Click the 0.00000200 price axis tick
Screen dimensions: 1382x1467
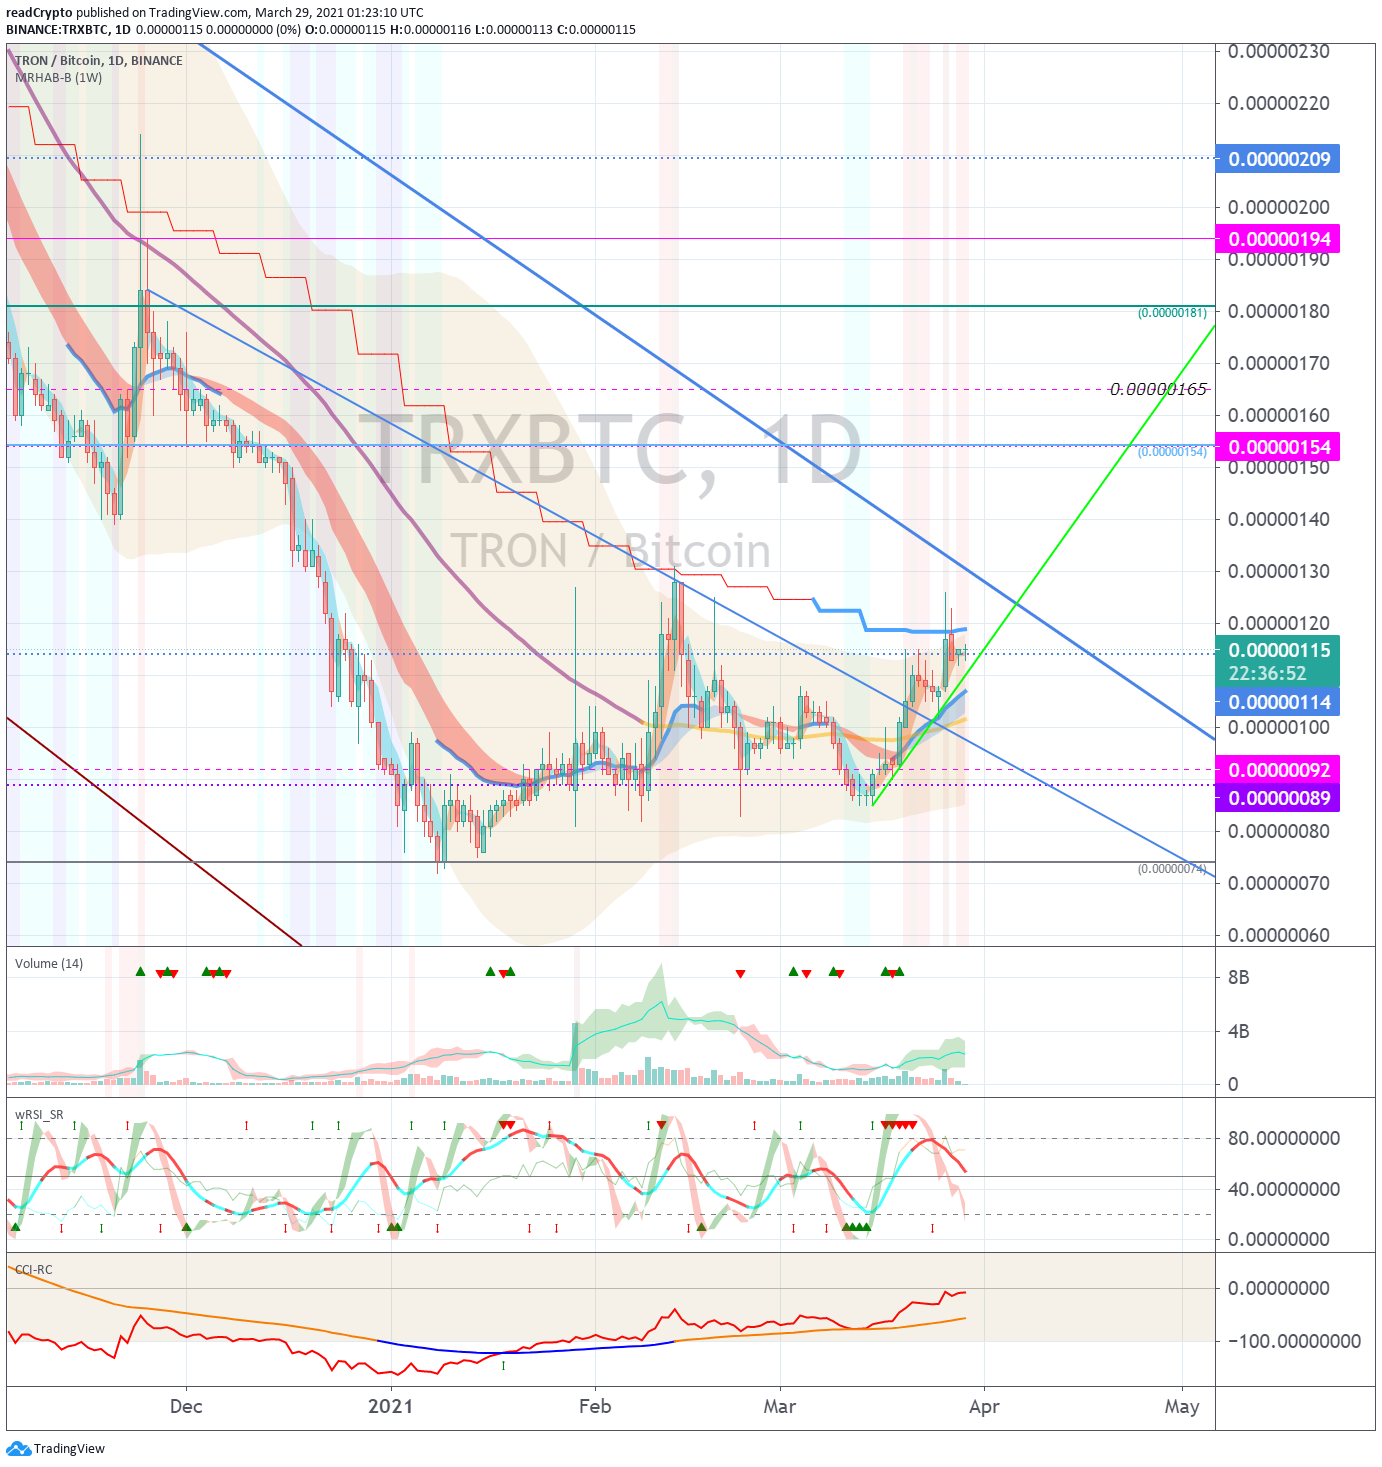(x=1279, y=207)
